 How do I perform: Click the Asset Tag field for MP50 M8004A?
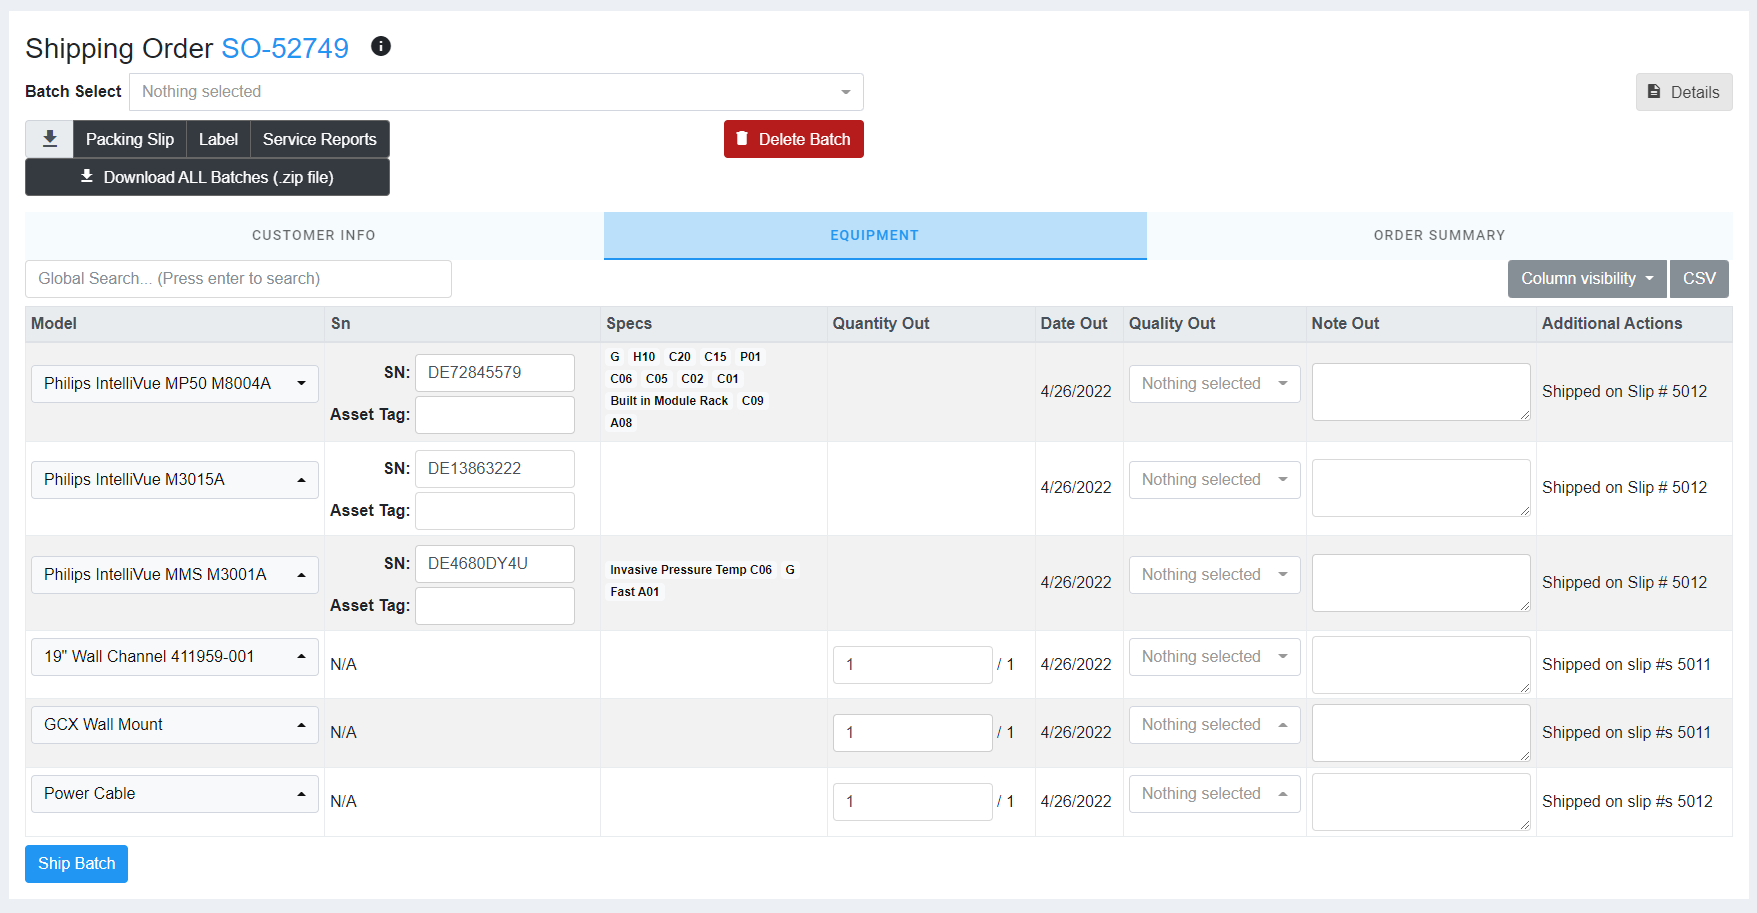click(495, 415)
